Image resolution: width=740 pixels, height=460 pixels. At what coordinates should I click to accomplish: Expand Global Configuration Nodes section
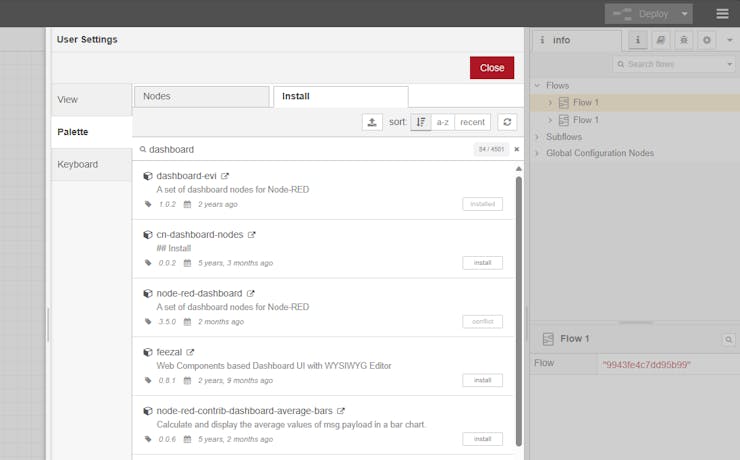(x=537, y=153)
